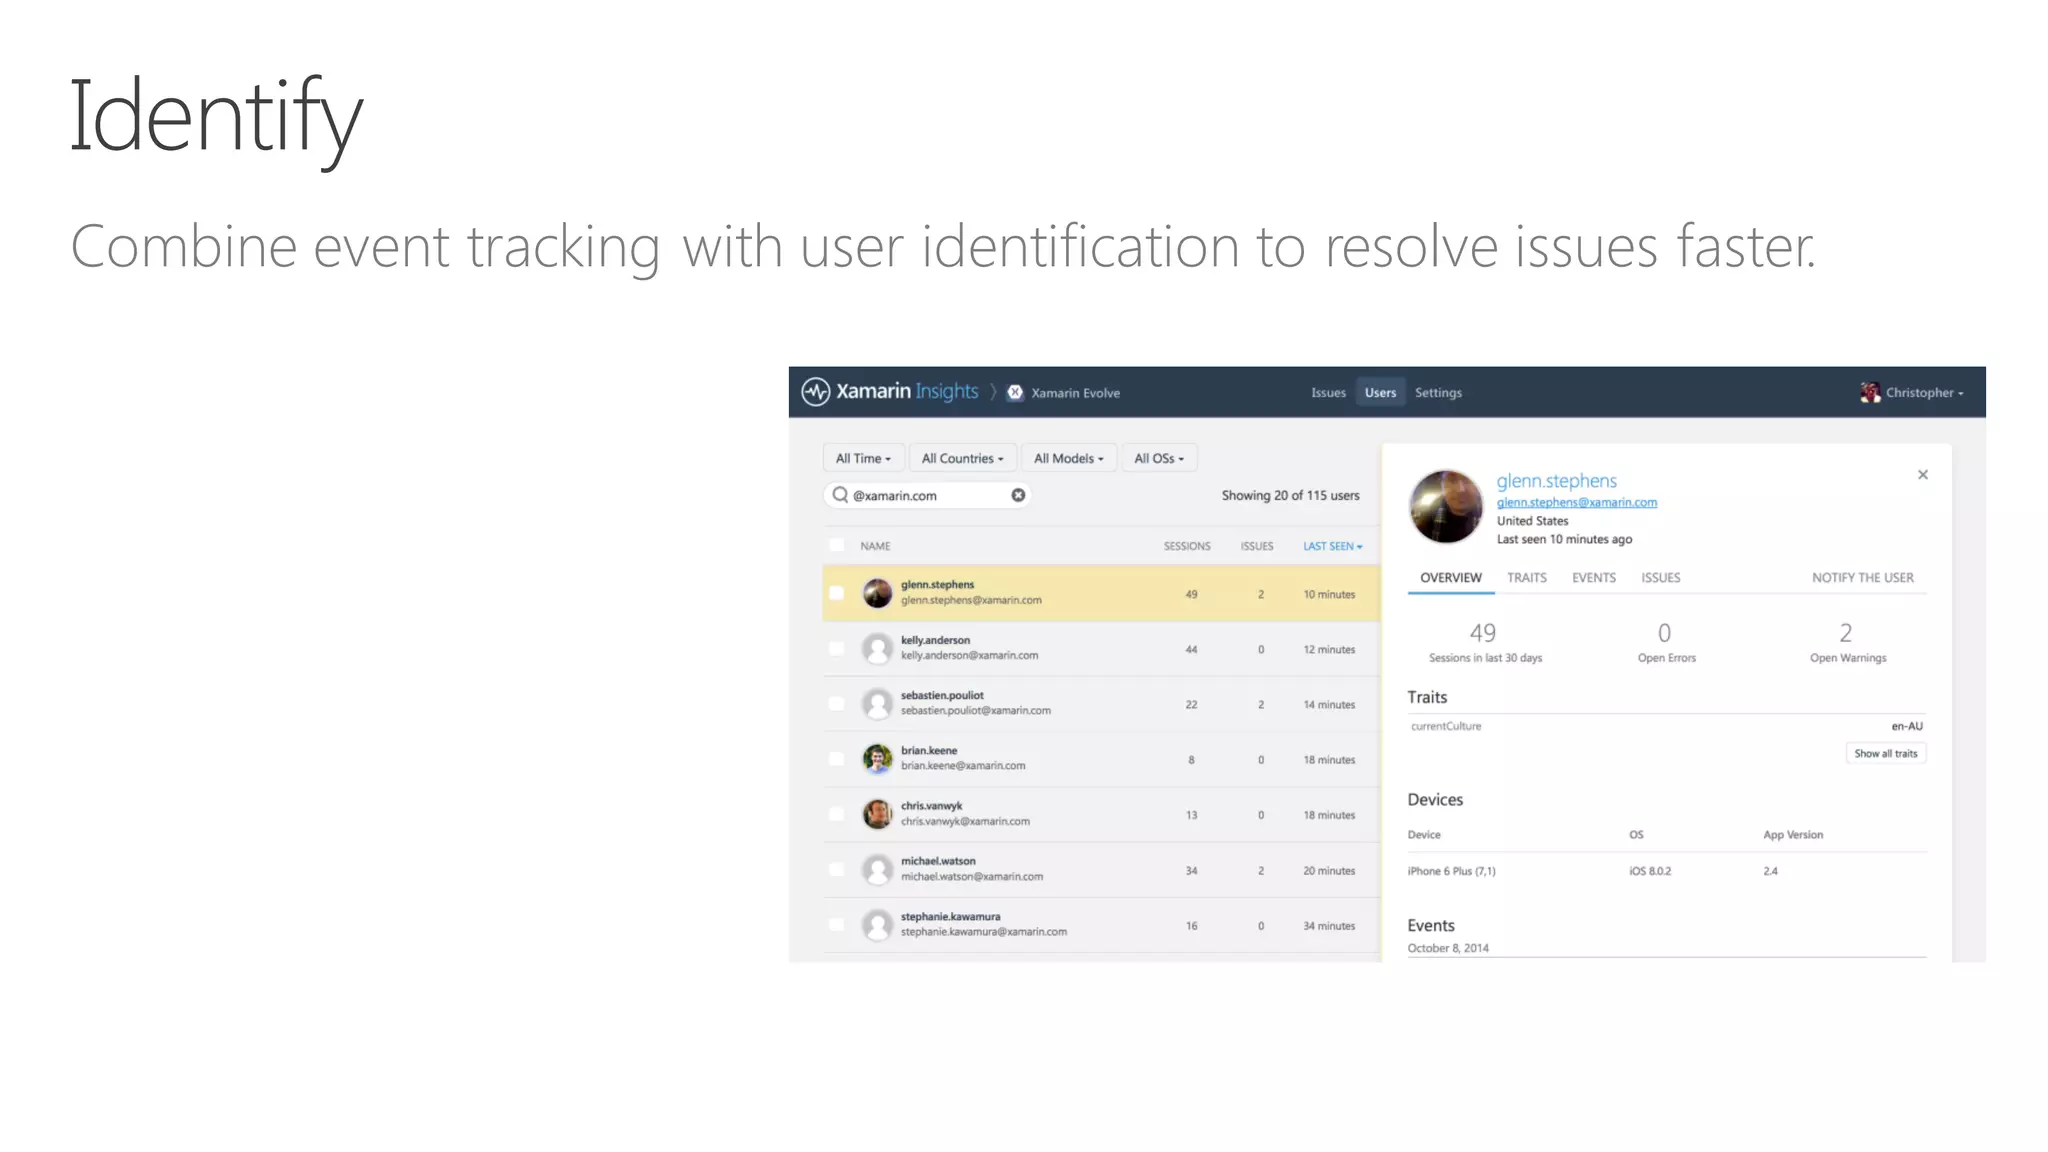Open the Xamarin Evolve app icon
2048x1152 pixels.
coord(1015,392)
